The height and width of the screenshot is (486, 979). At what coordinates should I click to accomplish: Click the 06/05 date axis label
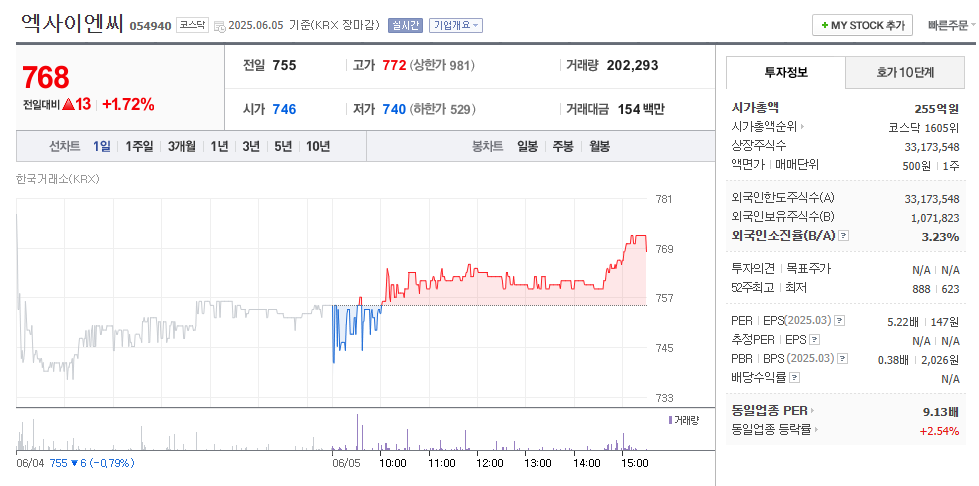346,463
